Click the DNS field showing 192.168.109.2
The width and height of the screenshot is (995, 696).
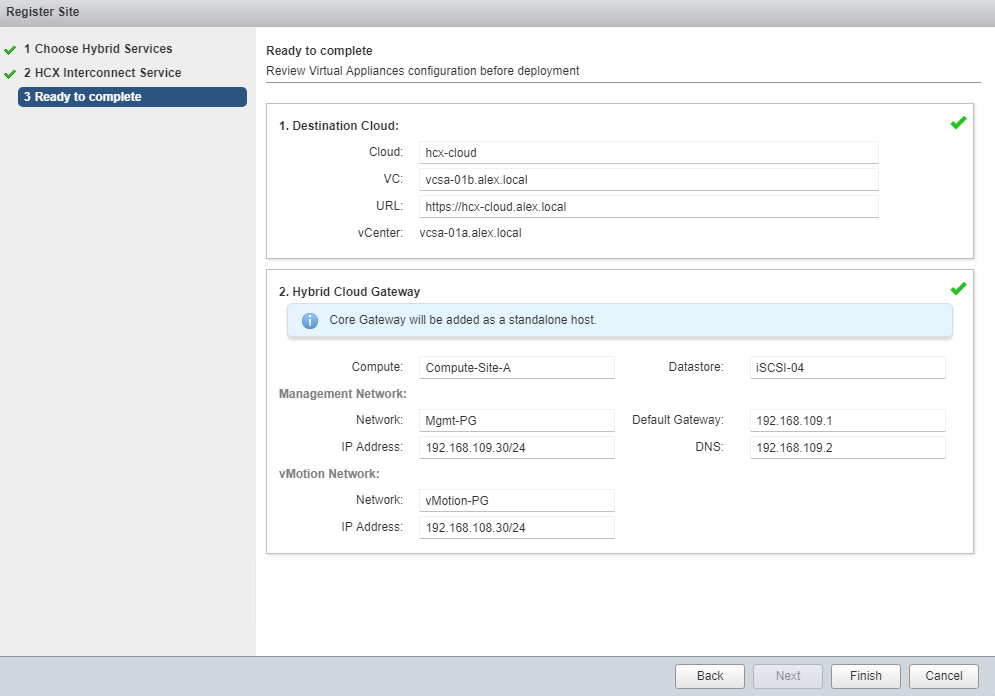847,448
